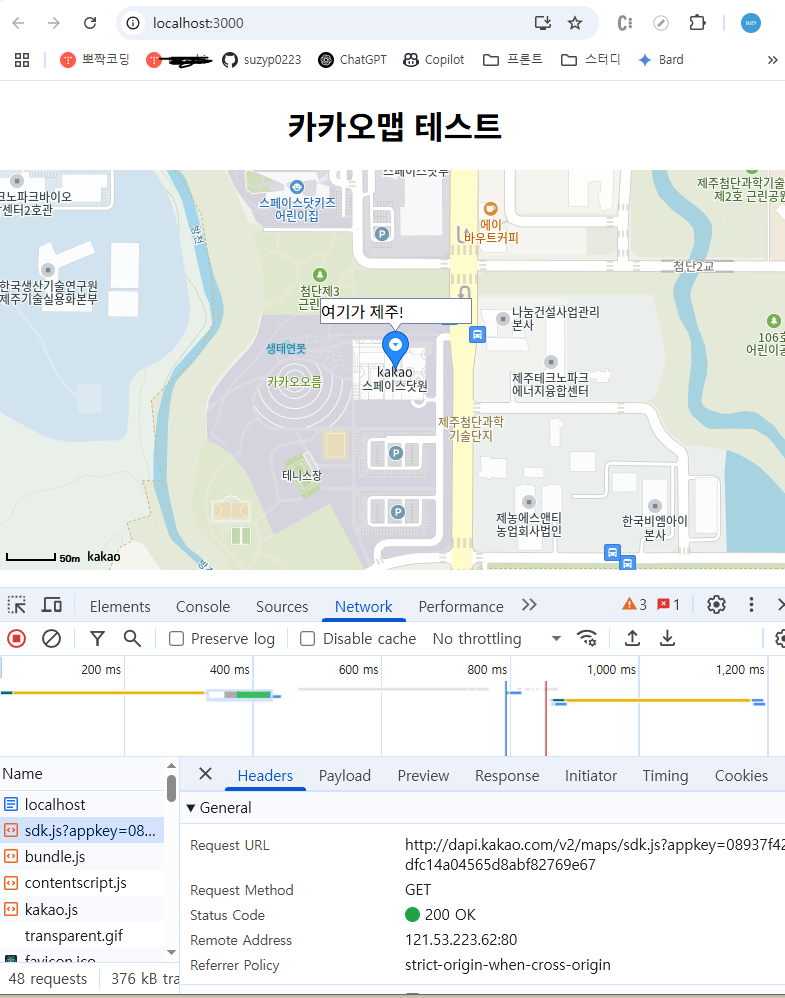Screen dimensions: 785x998
Task: Click the 1 error indicator
Action: [x=668, y=605]
